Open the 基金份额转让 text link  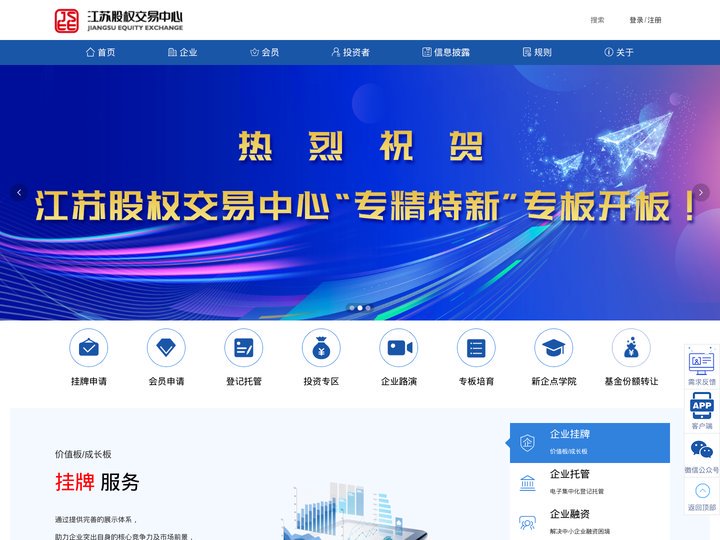point(631,381)
